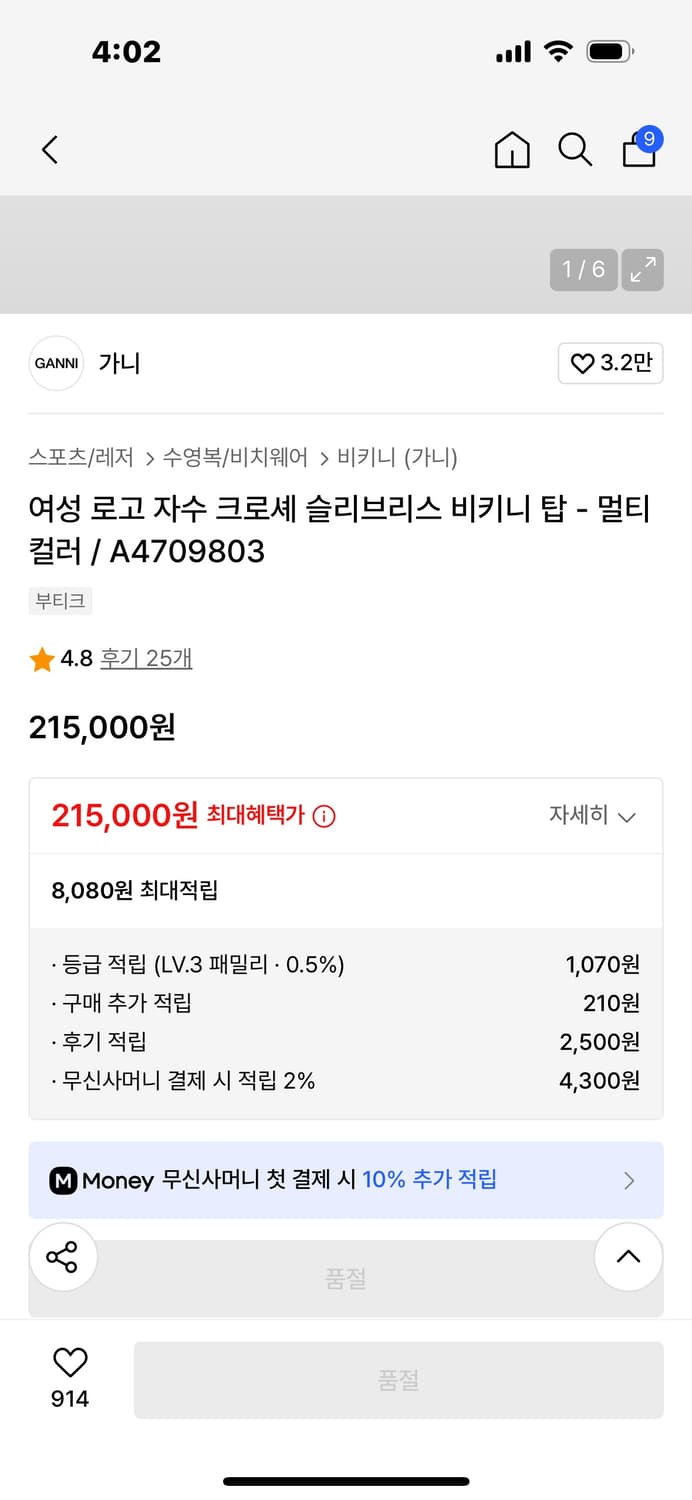The width and height of the screenshot is (692, 1500).
Task: Tap the Musinsa Money M icon
Action: click(64, 1180)
